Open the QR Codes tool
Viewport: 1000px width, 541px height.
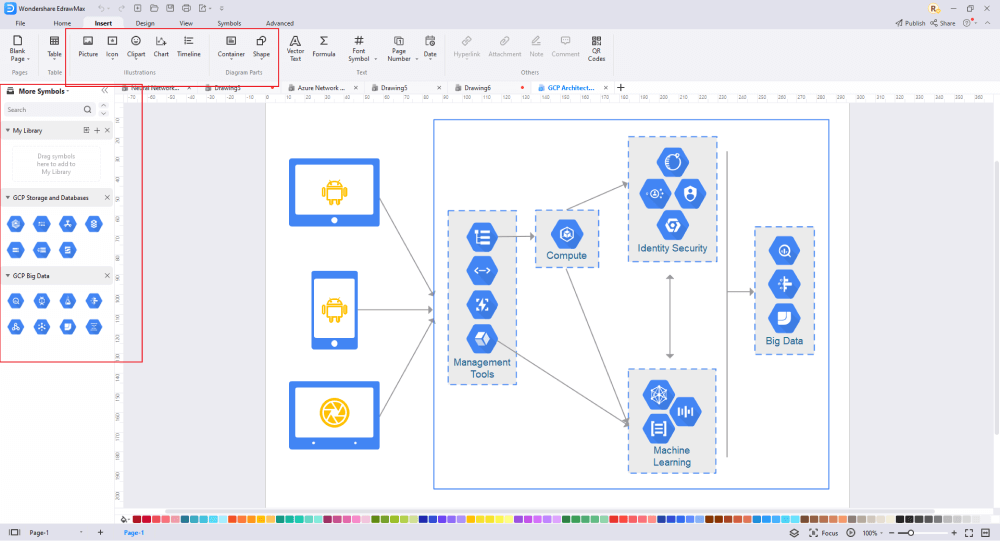[x=596, y=48]
